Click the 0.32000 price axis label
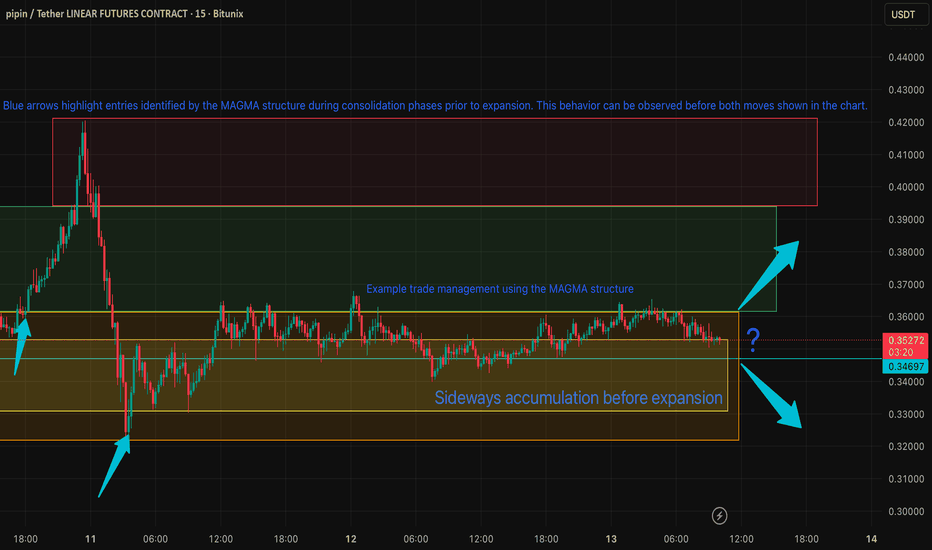932x550 pixels. click(906, 447)
